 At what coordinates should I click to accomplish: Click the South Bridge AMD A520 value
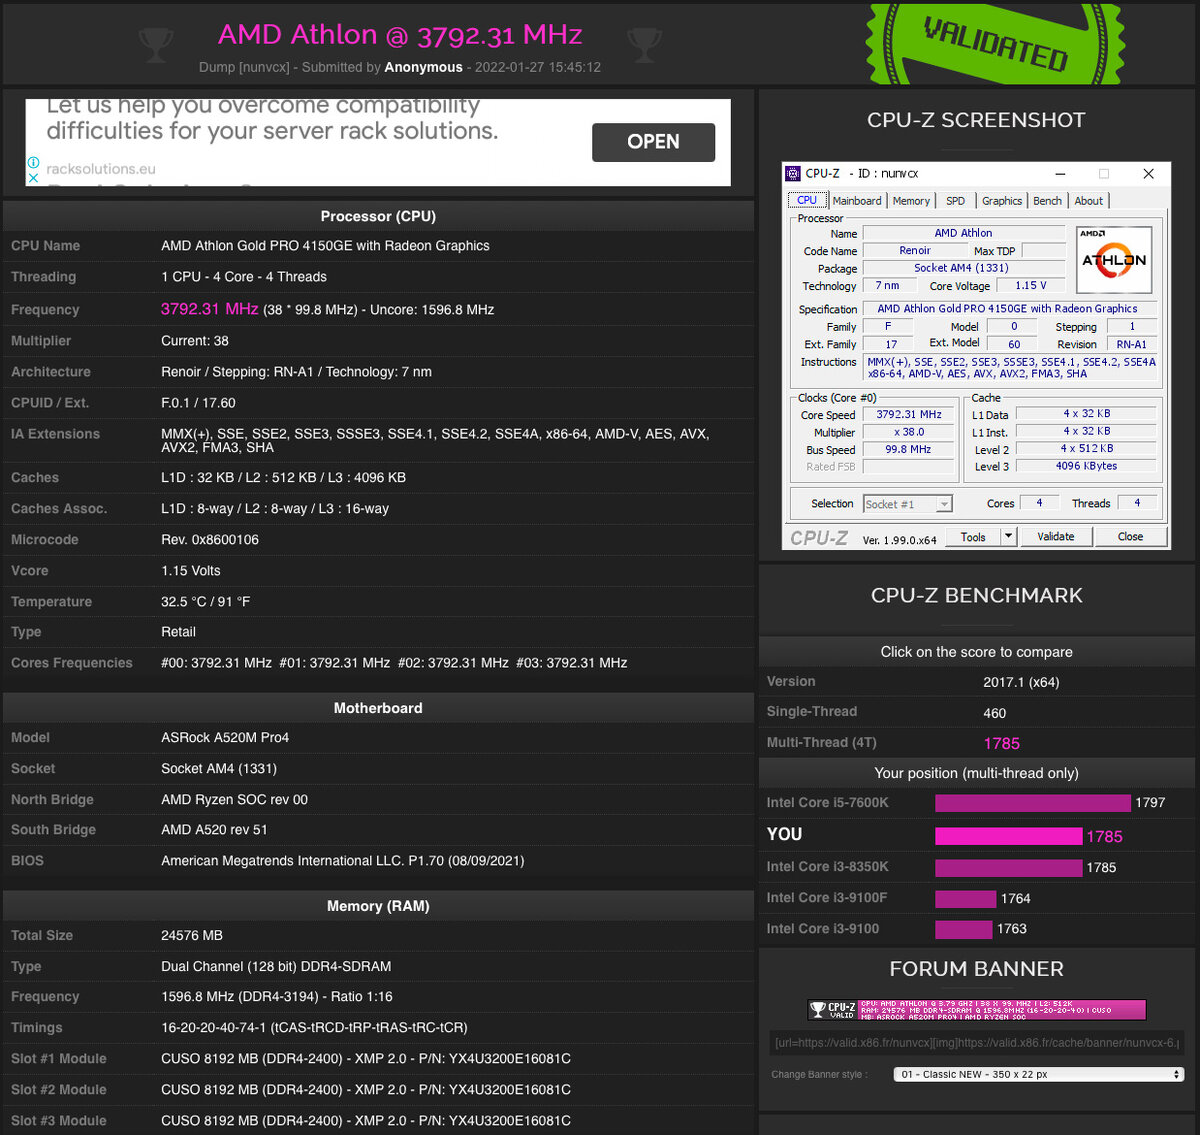(x=214, y=830)
